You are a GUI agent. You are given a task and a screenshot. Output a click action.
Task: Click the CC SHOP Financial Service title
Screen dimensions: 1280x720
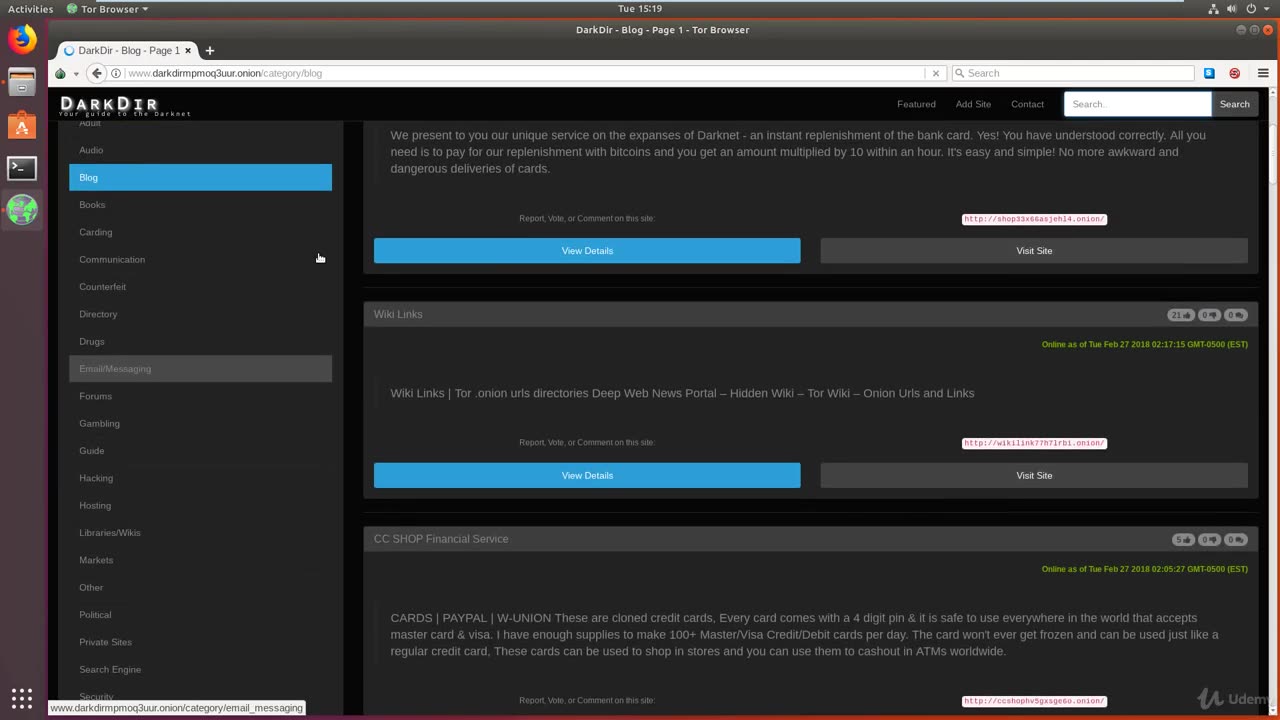pyautogui.click(x=441, y=539)
